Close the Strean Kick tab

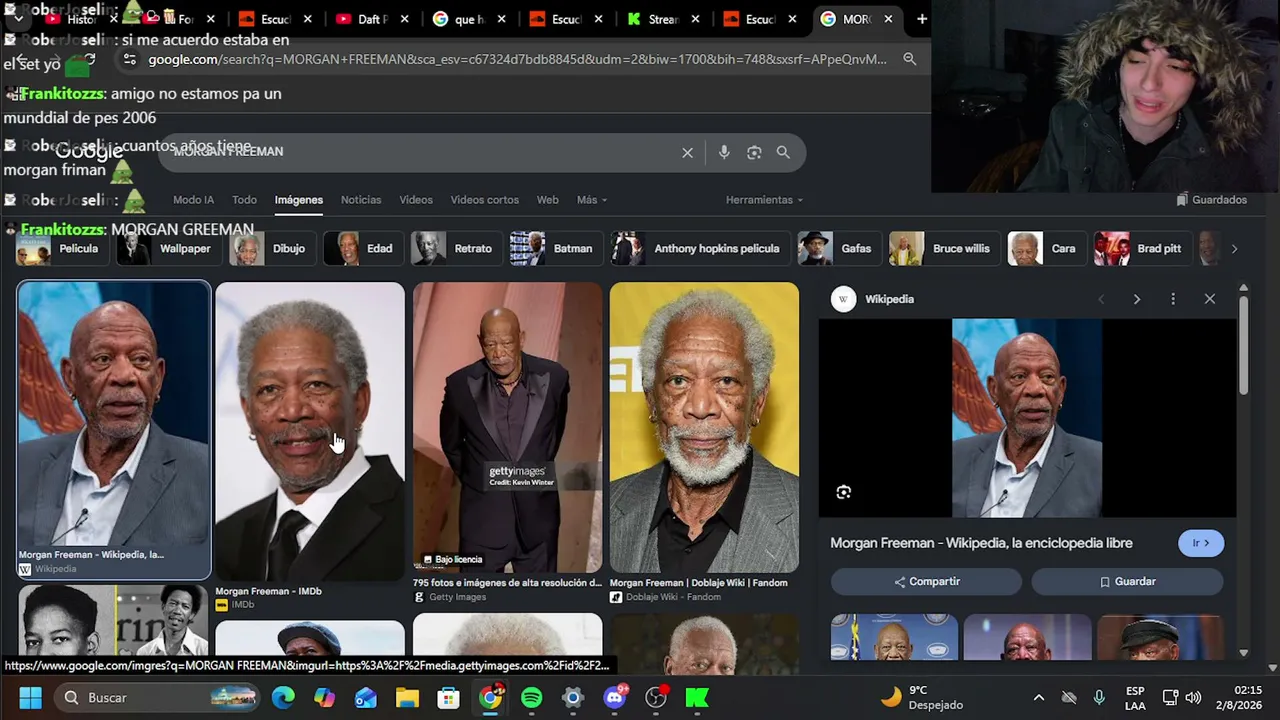[695, 19]
